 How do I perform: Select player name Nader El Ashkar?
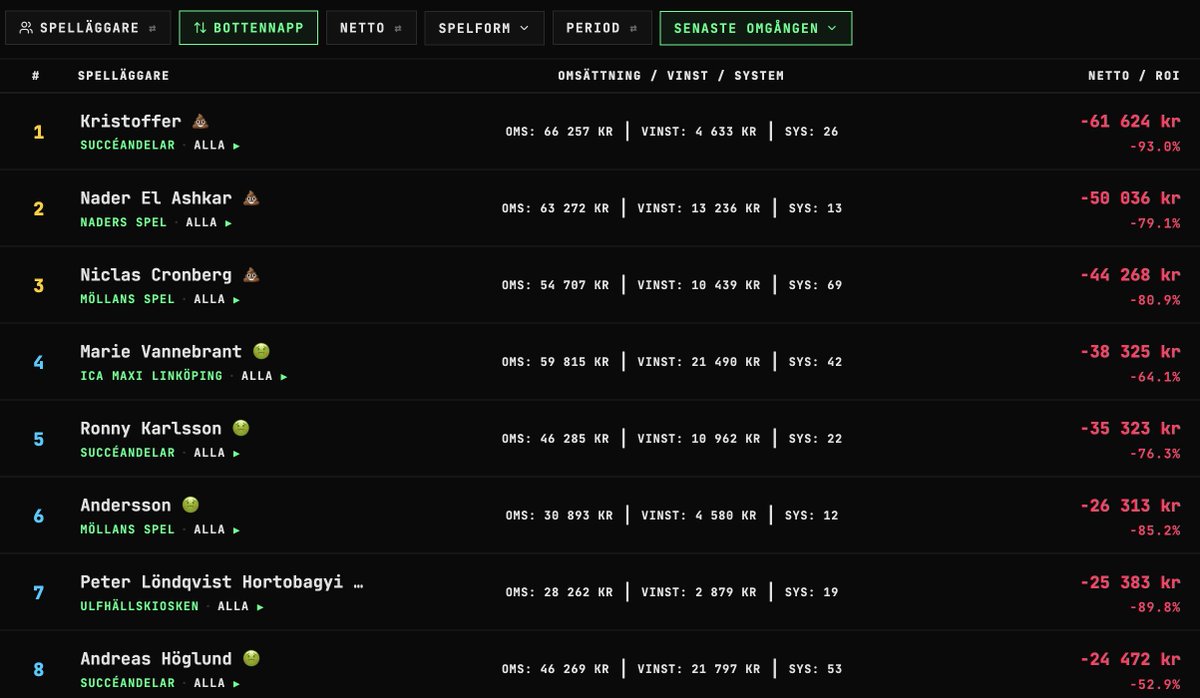tap(156, 198)
